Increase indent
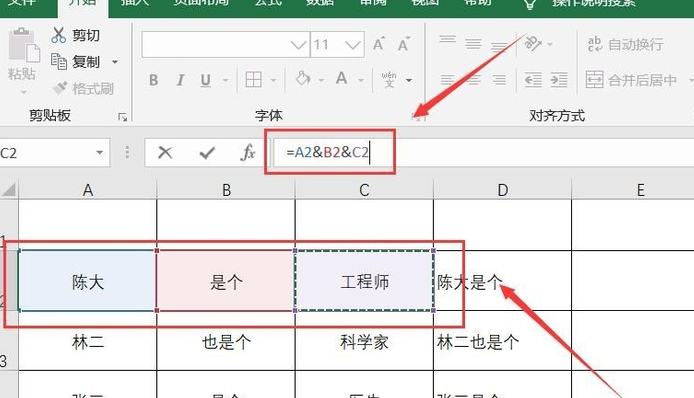The height and width of the screenshot is (398, 694). (559, 80)
